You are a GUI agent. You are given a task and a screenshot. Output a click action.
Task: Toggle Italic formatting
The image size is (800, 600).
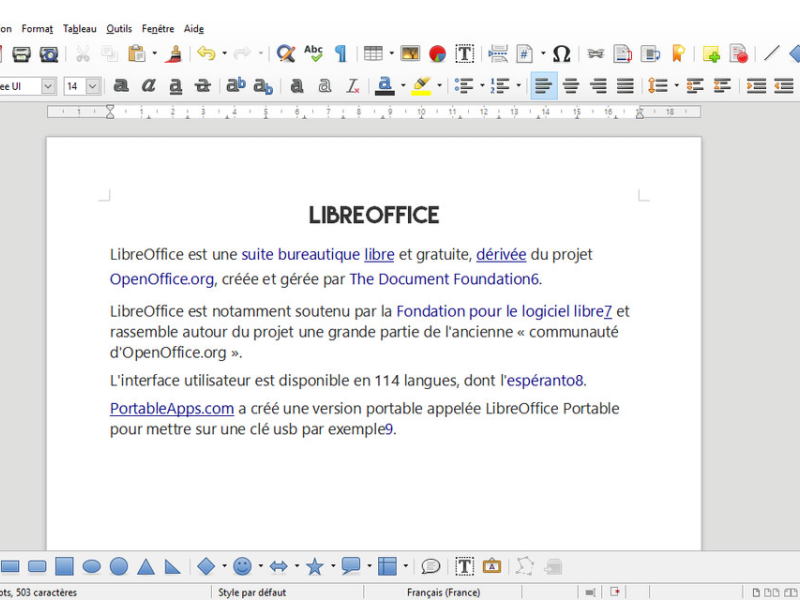pos(148,86)
